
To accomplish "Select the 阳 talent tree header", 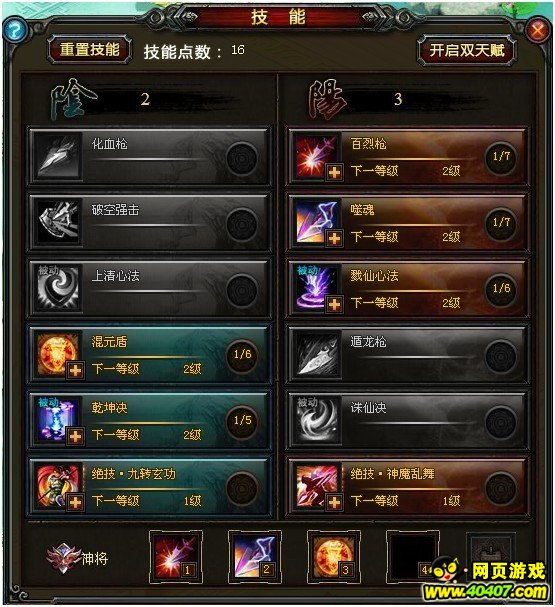I will pyautogui.click(x=327, y=99).
